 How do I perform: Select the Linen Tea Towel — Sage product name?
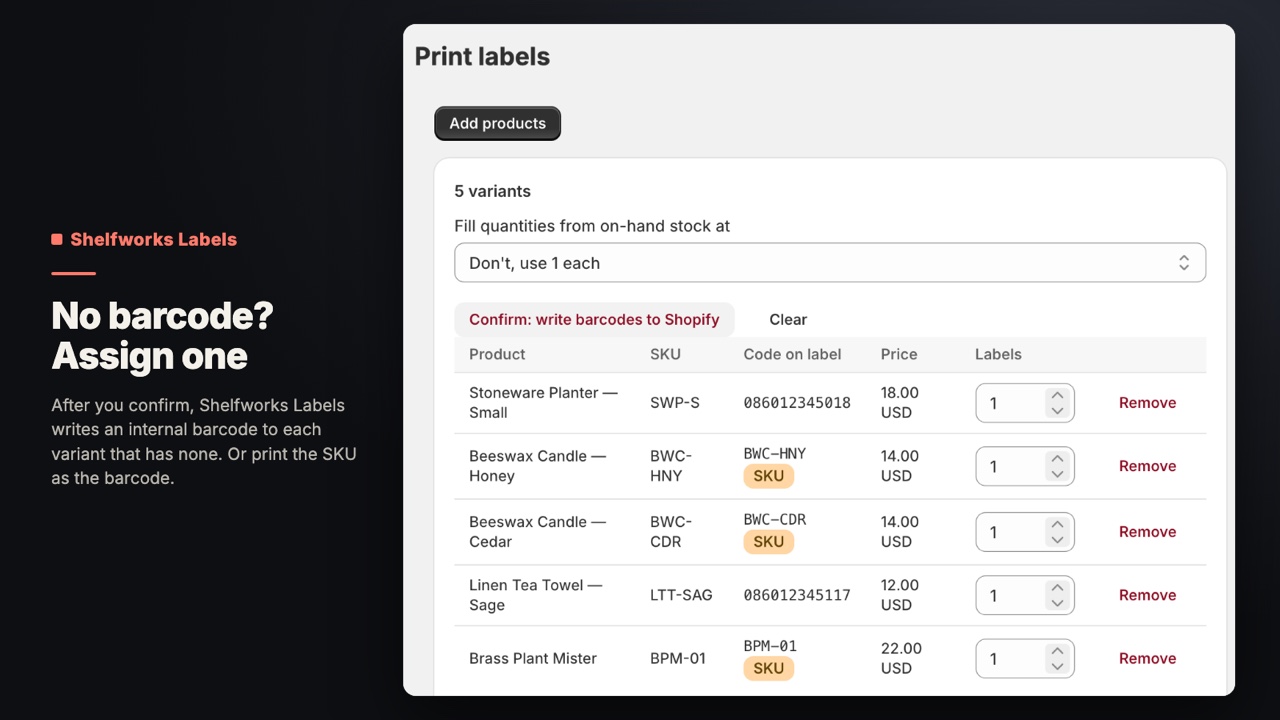535,595
